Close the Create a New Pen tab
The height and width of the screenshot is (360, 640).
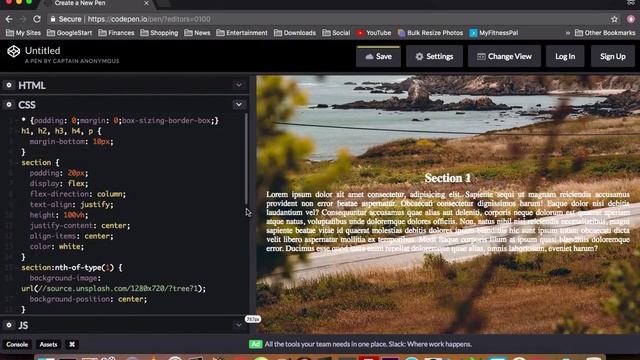point(146,3)
